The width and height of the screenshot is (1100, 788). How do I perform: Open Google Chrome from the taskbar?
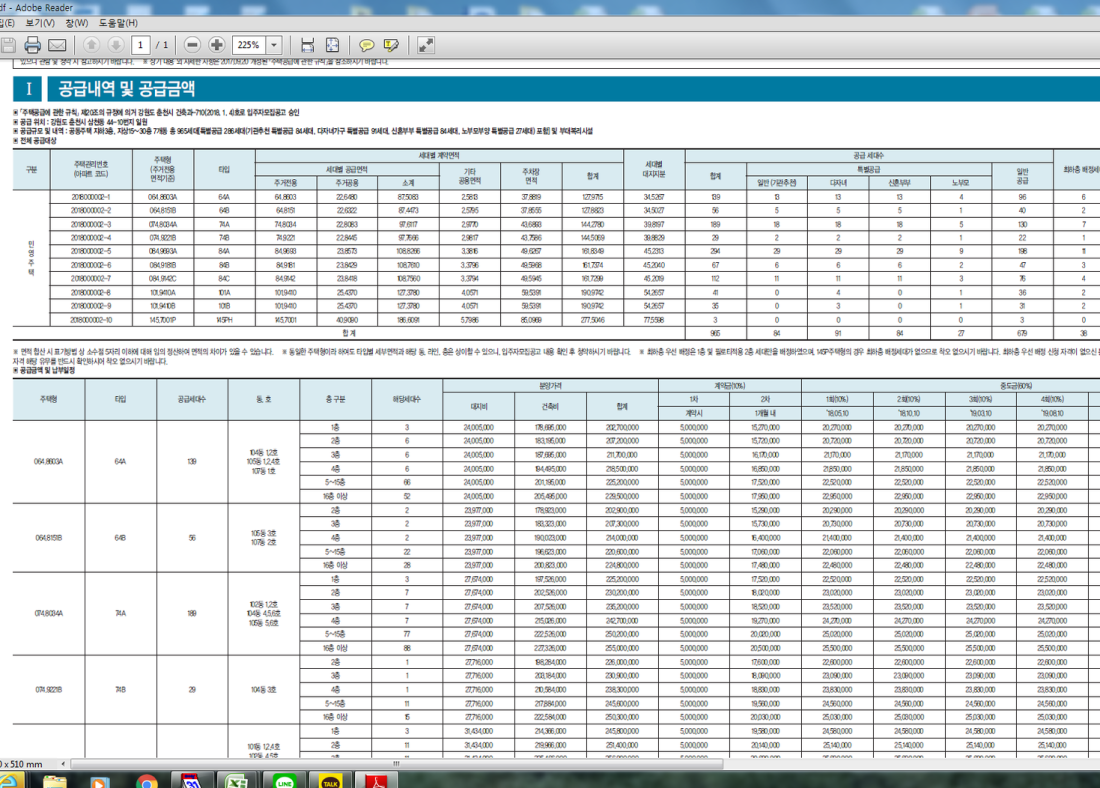coord(147,781)
